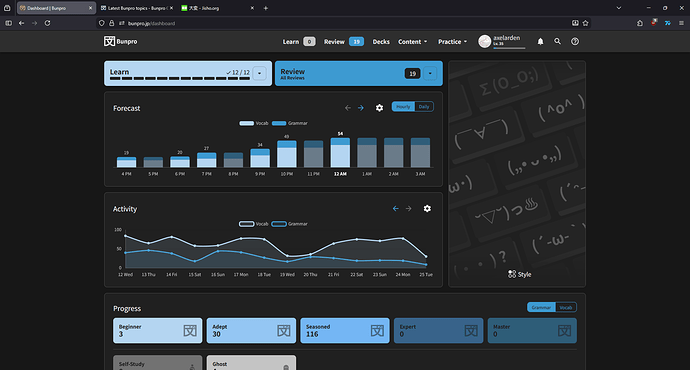
Task: Open the notifications bell
Action: (x=540, y=41)
